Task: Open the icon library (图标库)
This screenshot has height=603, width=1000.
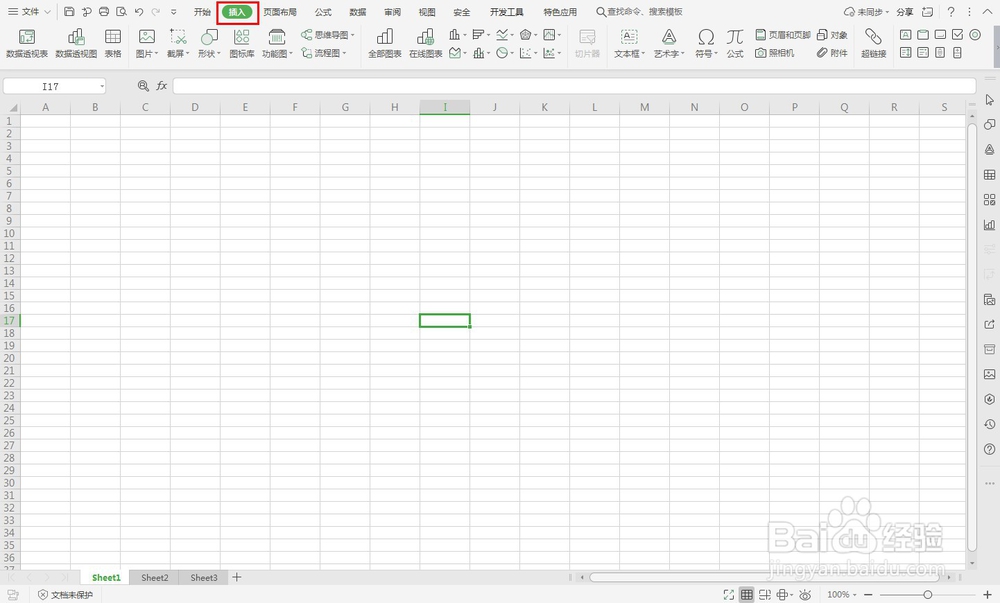Action: tap(242, 44)
